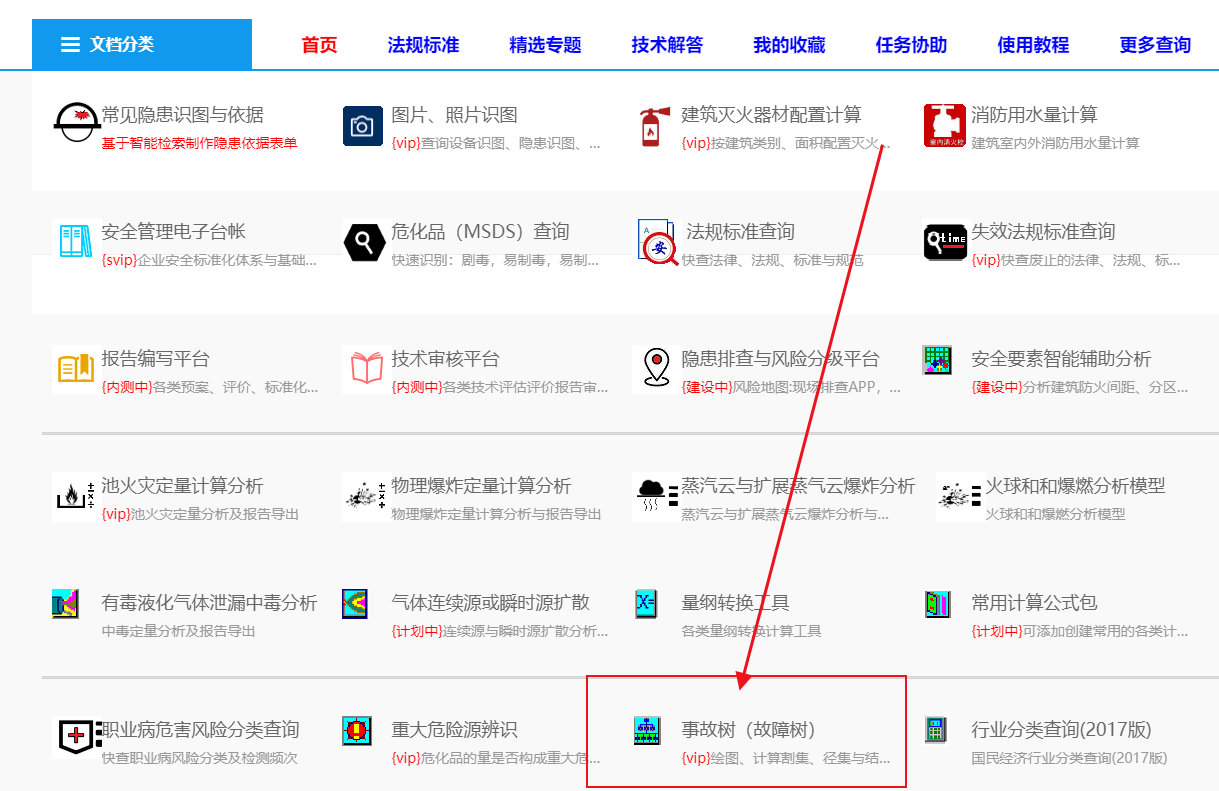Open the 法规标准 menu
The width and height of the screenshot is (1219, 791).
(x=423, y=45)
